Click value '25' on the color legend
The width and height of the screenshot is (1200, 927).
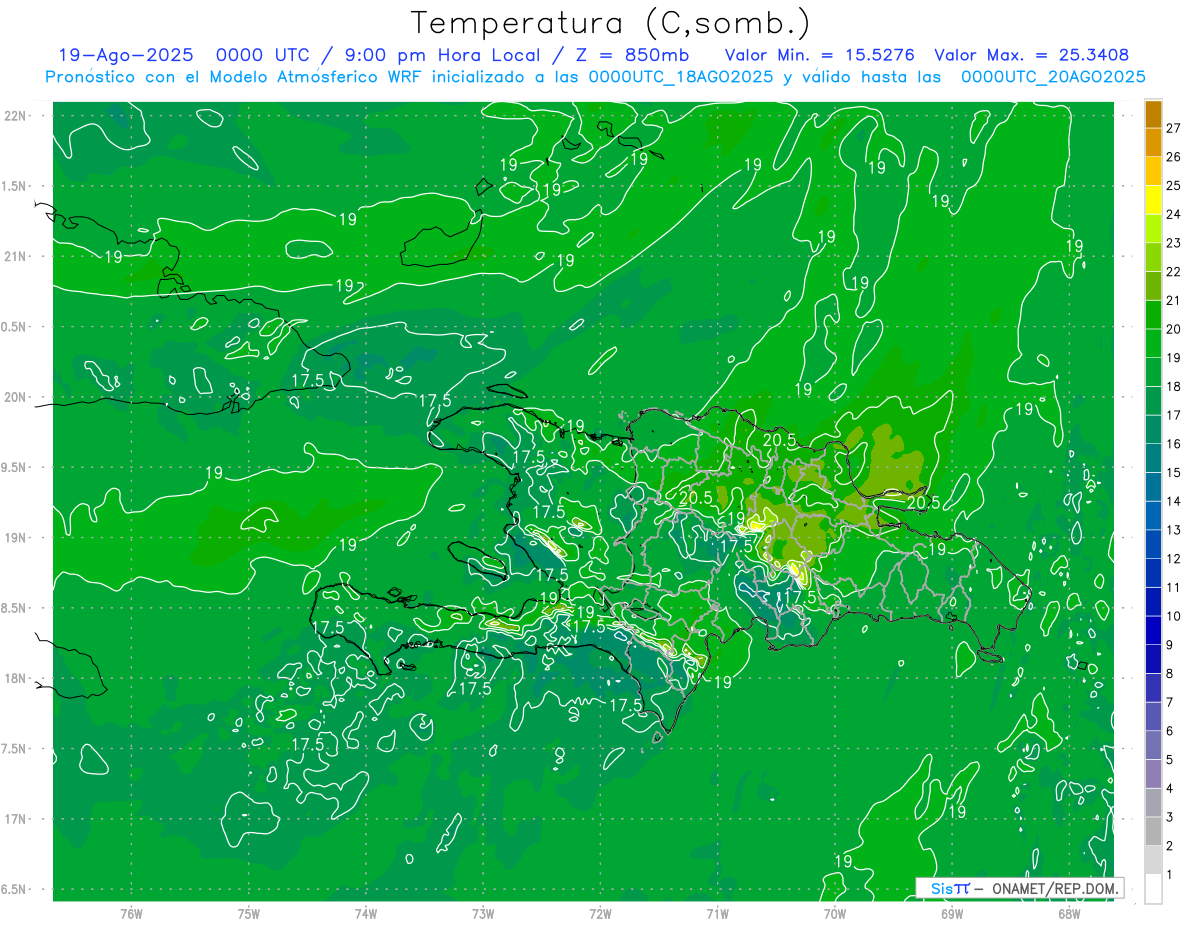(x=1174, y=186)
